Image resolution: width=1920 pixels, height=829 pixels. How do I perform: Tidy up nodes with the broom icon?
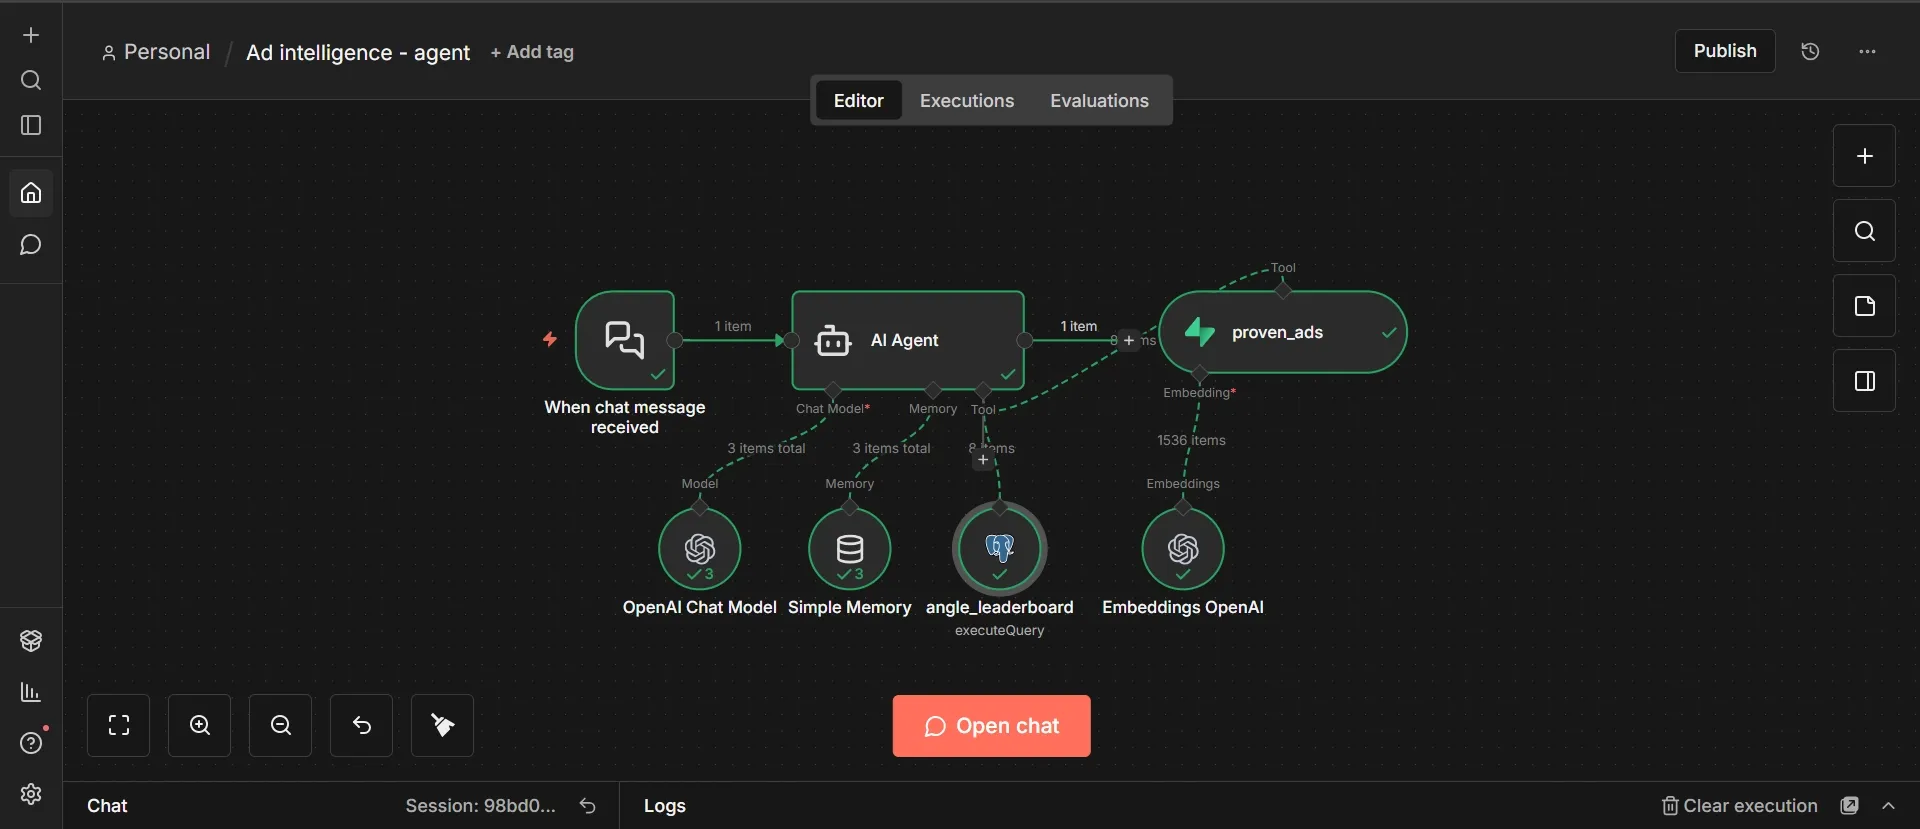[442, 725]
